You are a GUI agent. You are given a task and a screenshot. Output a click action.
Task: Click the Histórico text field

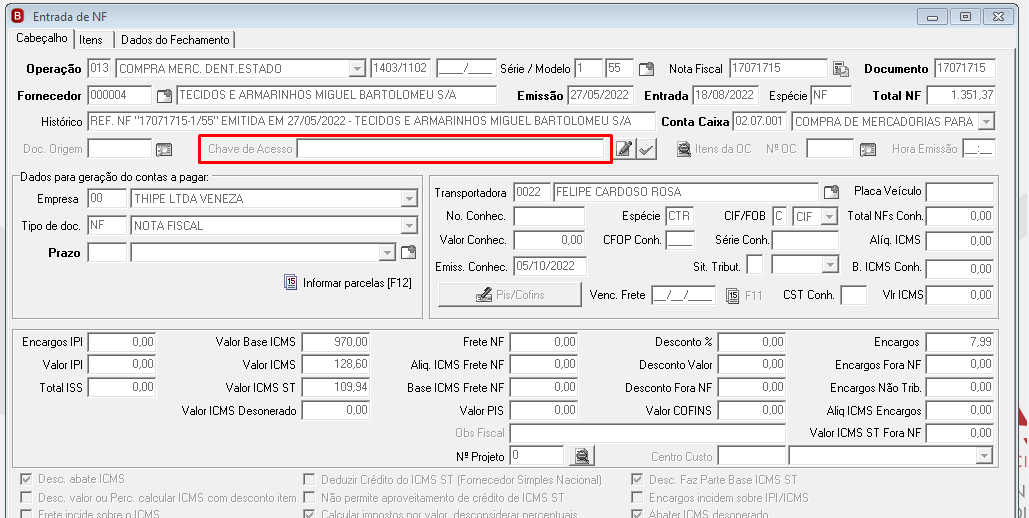[x=371, y=122]
